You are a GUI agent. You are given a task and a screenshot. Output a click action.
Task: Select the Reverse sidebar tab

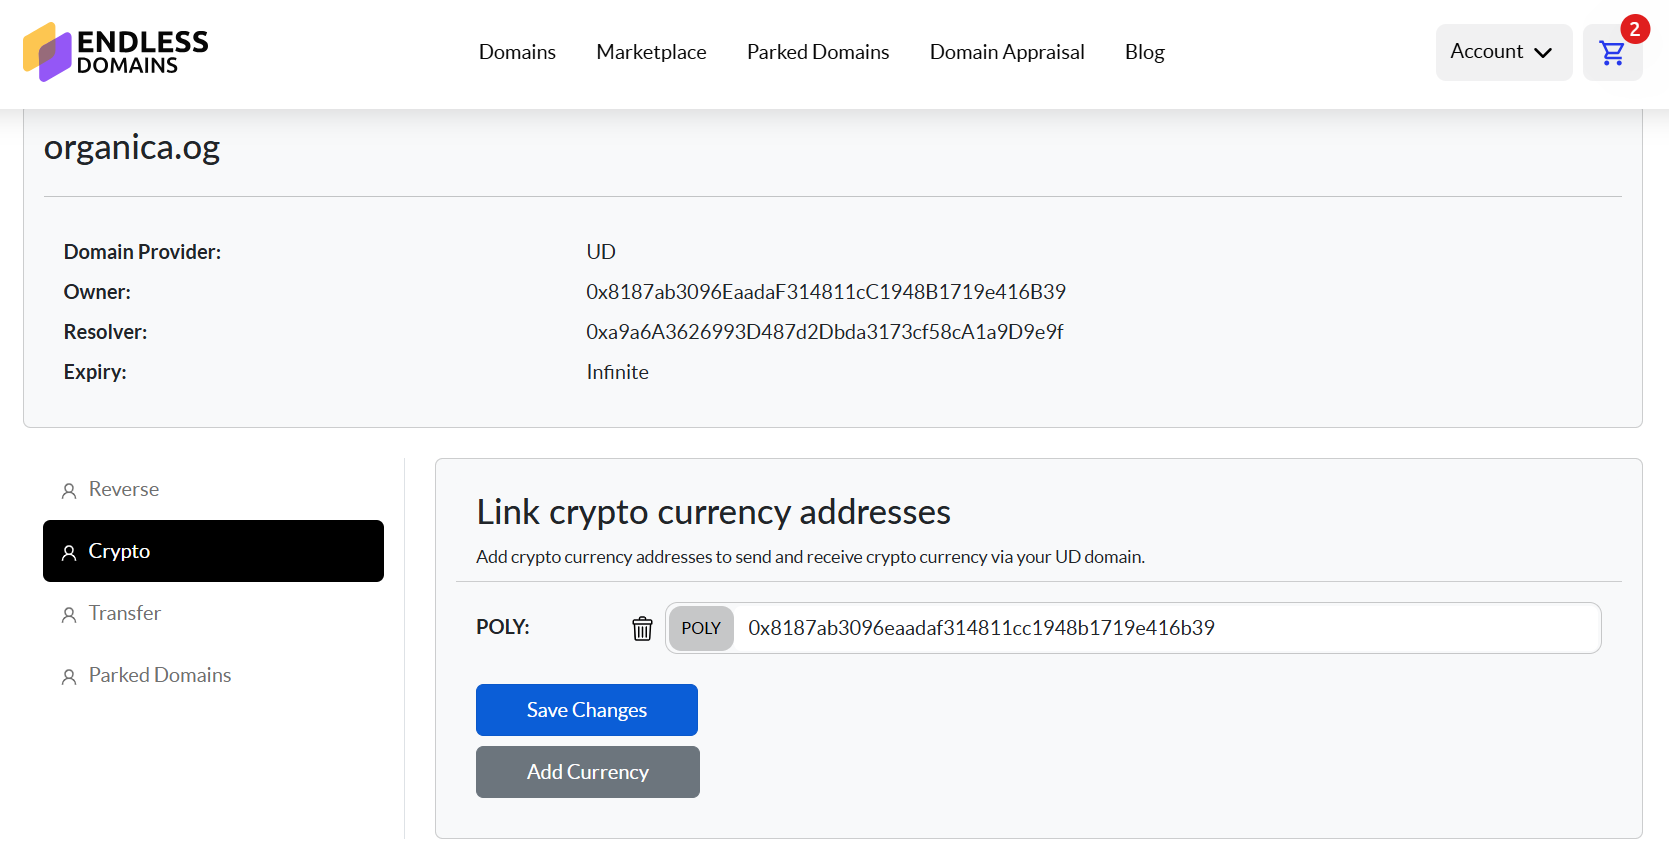pos(124,489)
